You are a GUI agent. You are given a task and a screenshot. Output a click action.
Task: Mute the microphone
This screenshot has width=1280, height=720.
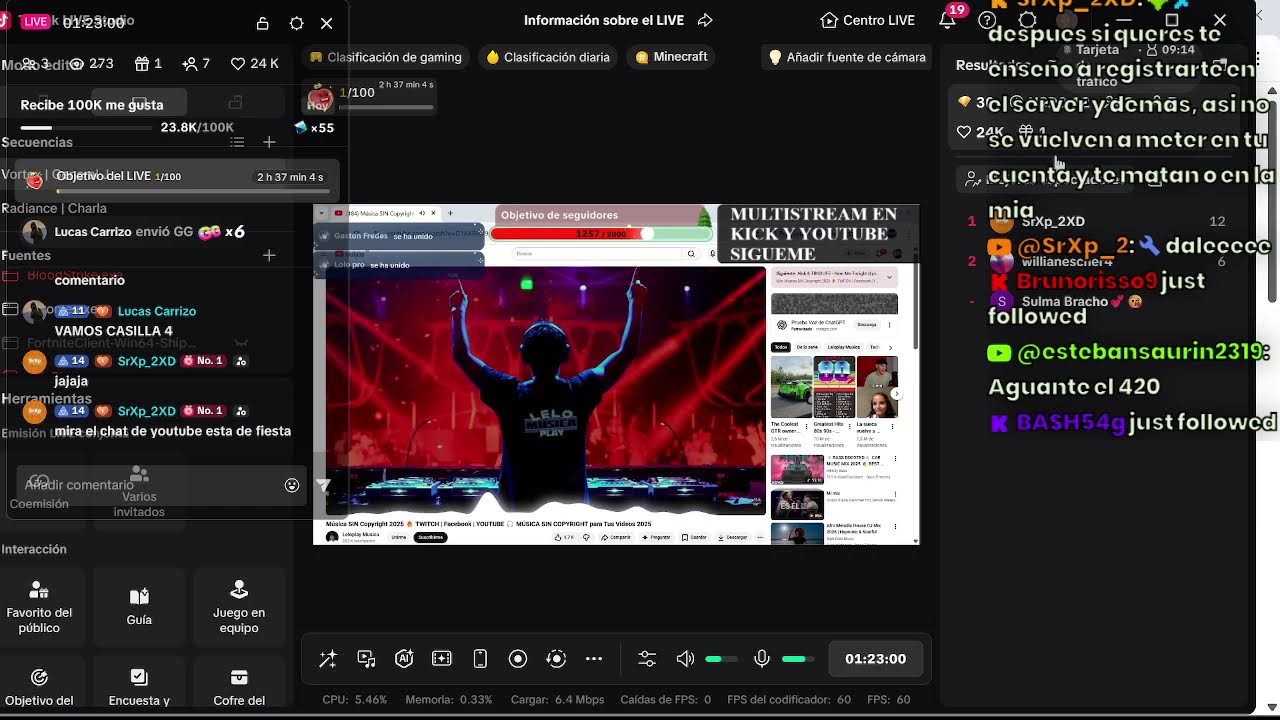[762, 659]
